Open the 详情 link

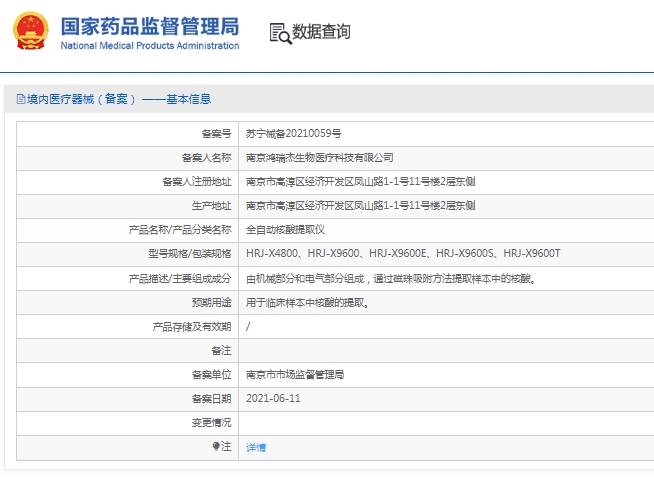point(256,448)
